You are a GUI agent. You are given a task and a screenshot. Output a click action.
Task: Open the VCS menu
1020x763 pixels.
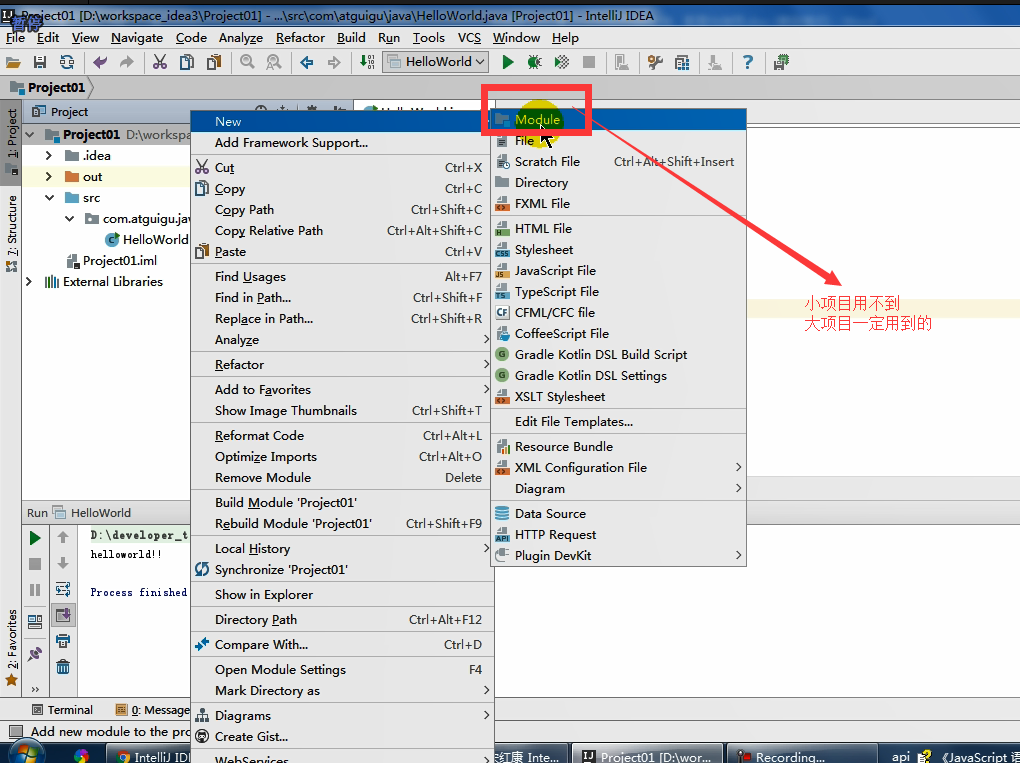[469, 38]
